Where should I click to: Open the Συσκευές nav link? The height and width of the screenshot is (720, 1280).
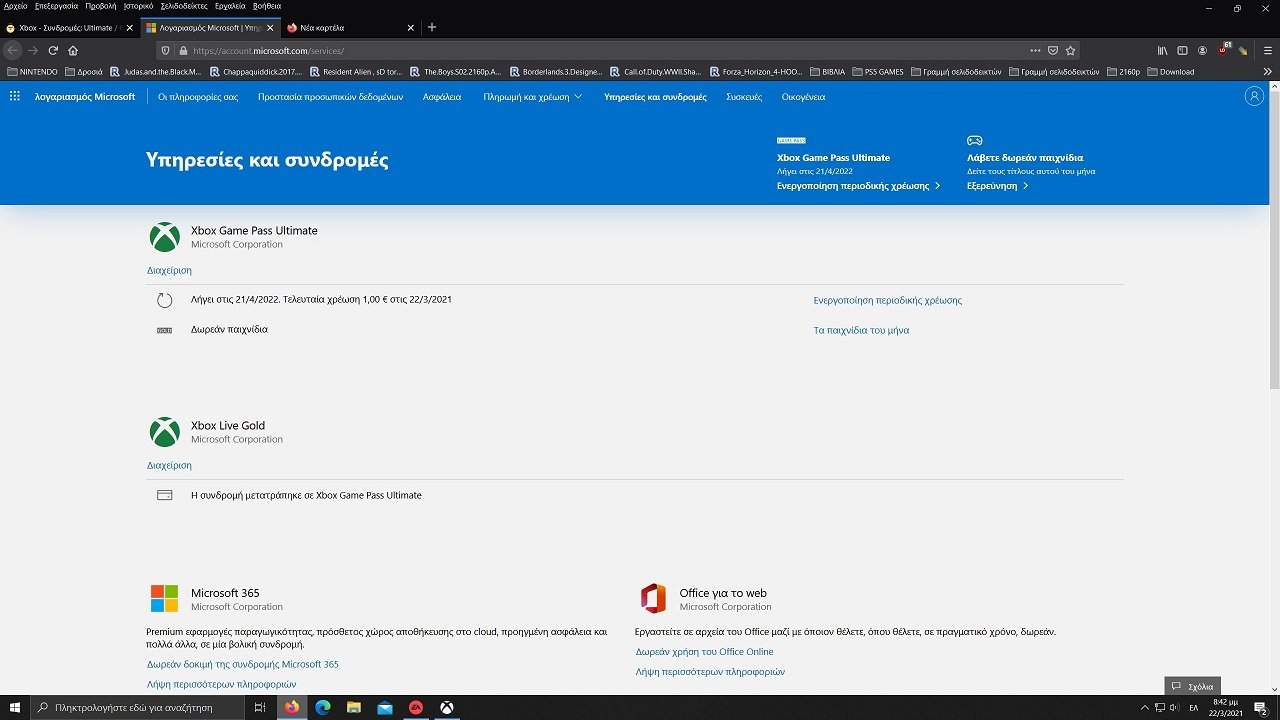coord(744,97)
